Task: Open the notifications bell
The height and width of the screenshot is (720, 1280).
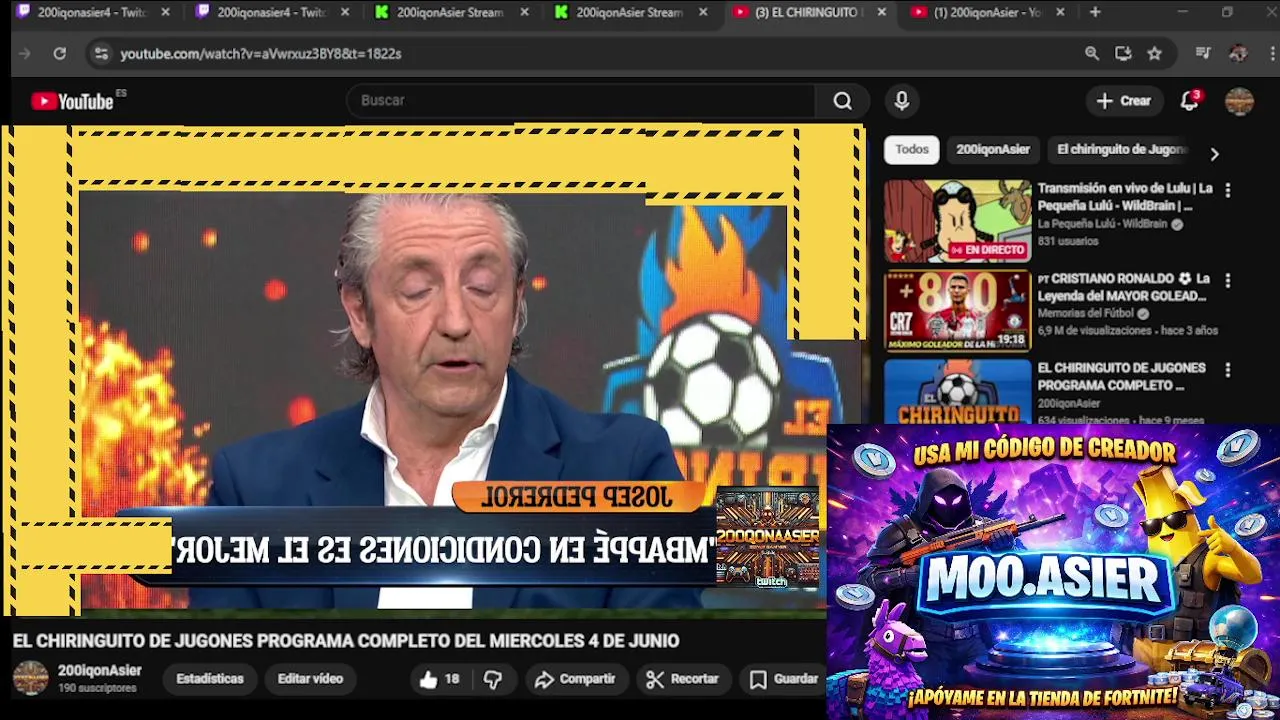Action: pos(1189,101)
